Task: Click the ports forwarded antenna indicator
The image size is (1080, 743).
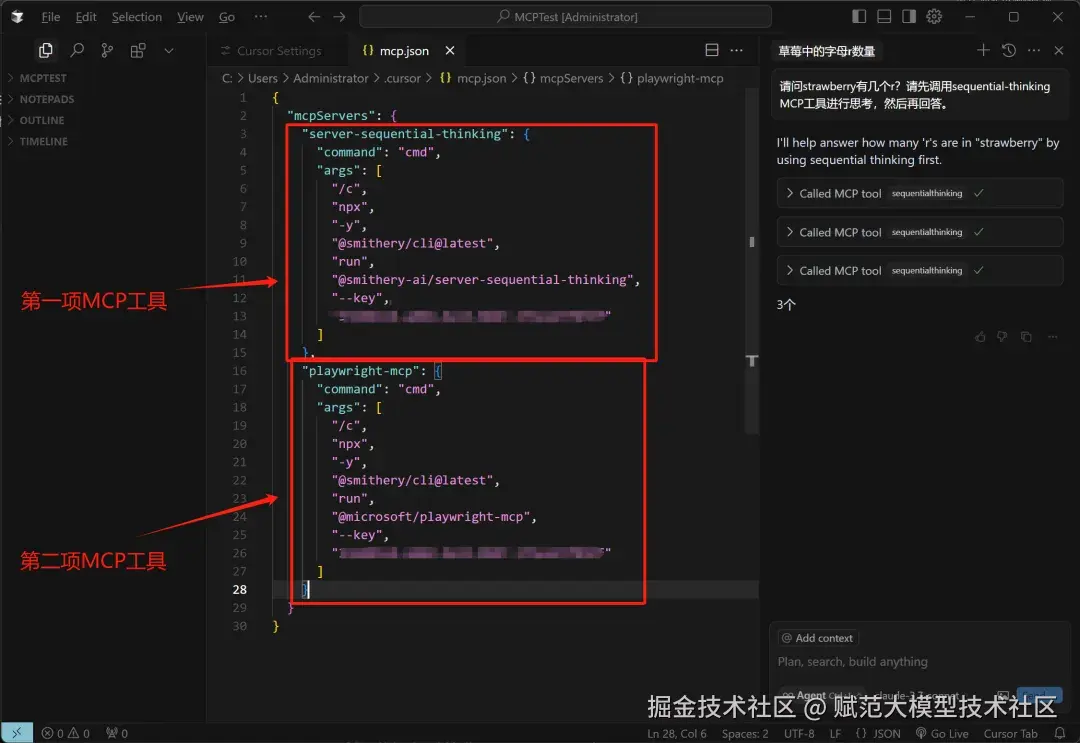Action: tap(117, 733)
